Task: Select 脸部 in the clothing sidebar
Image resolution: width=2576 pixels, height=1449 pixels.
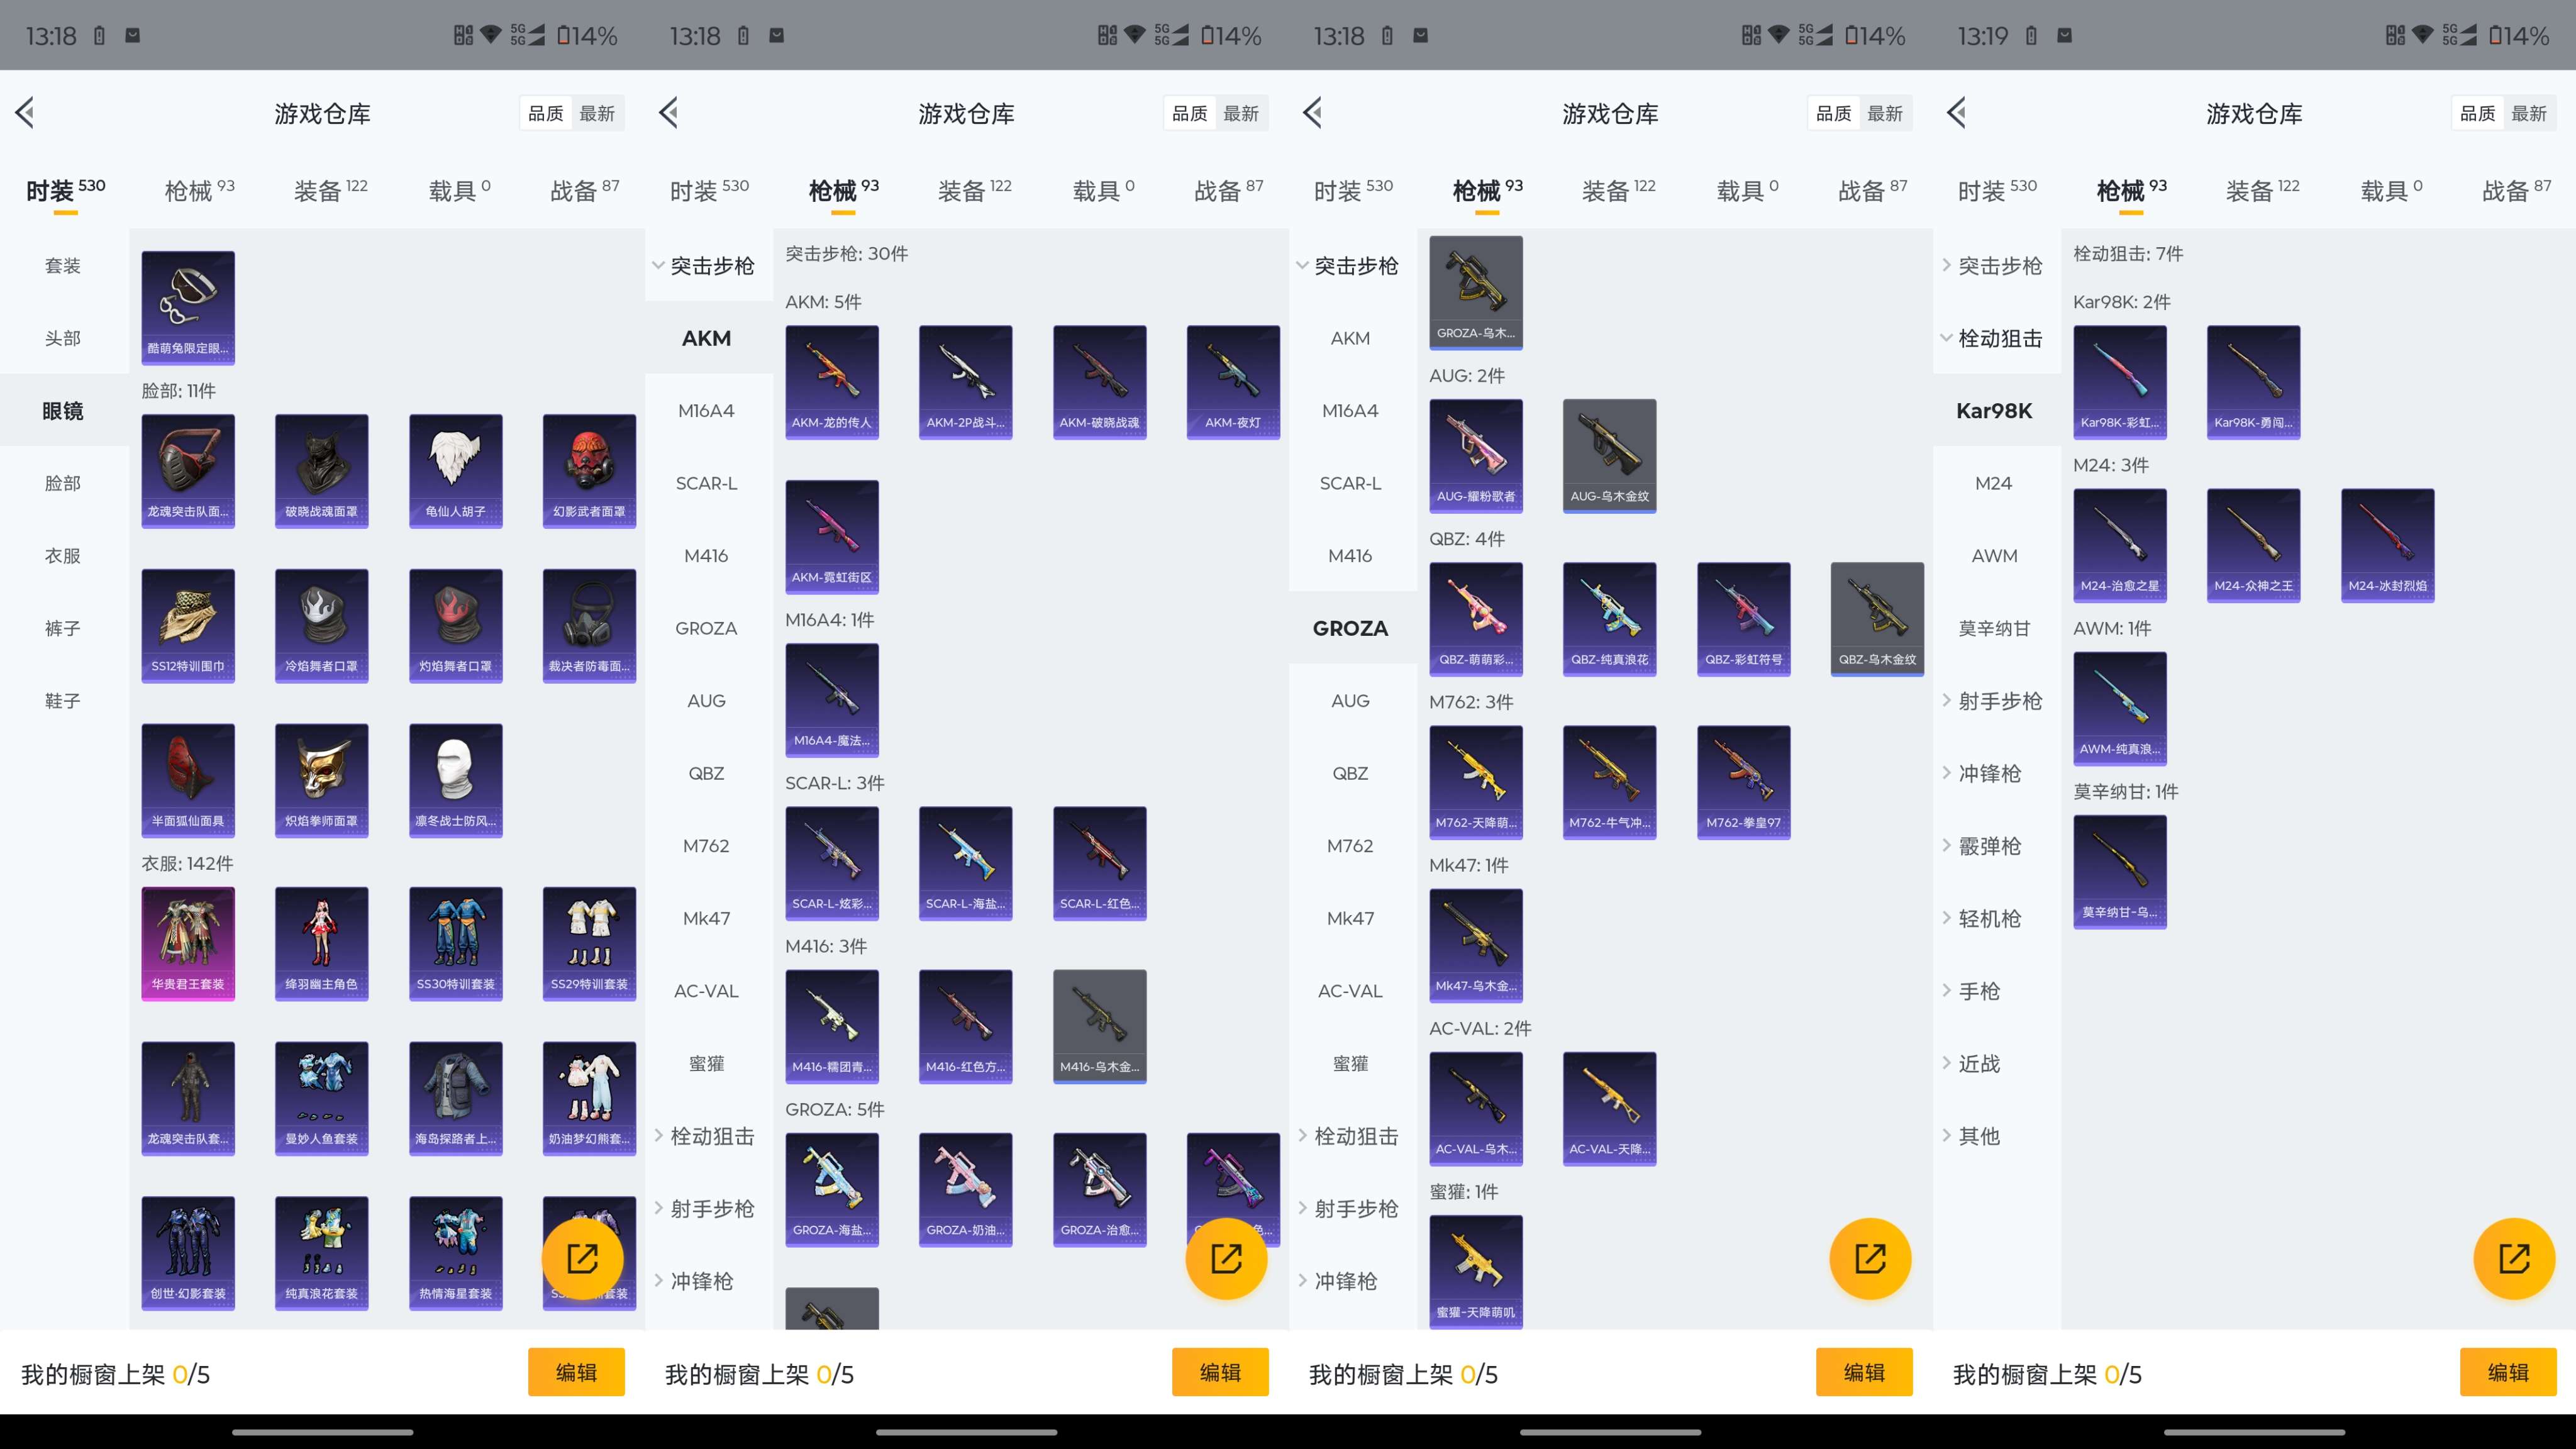Action: (x=63, y=483)
